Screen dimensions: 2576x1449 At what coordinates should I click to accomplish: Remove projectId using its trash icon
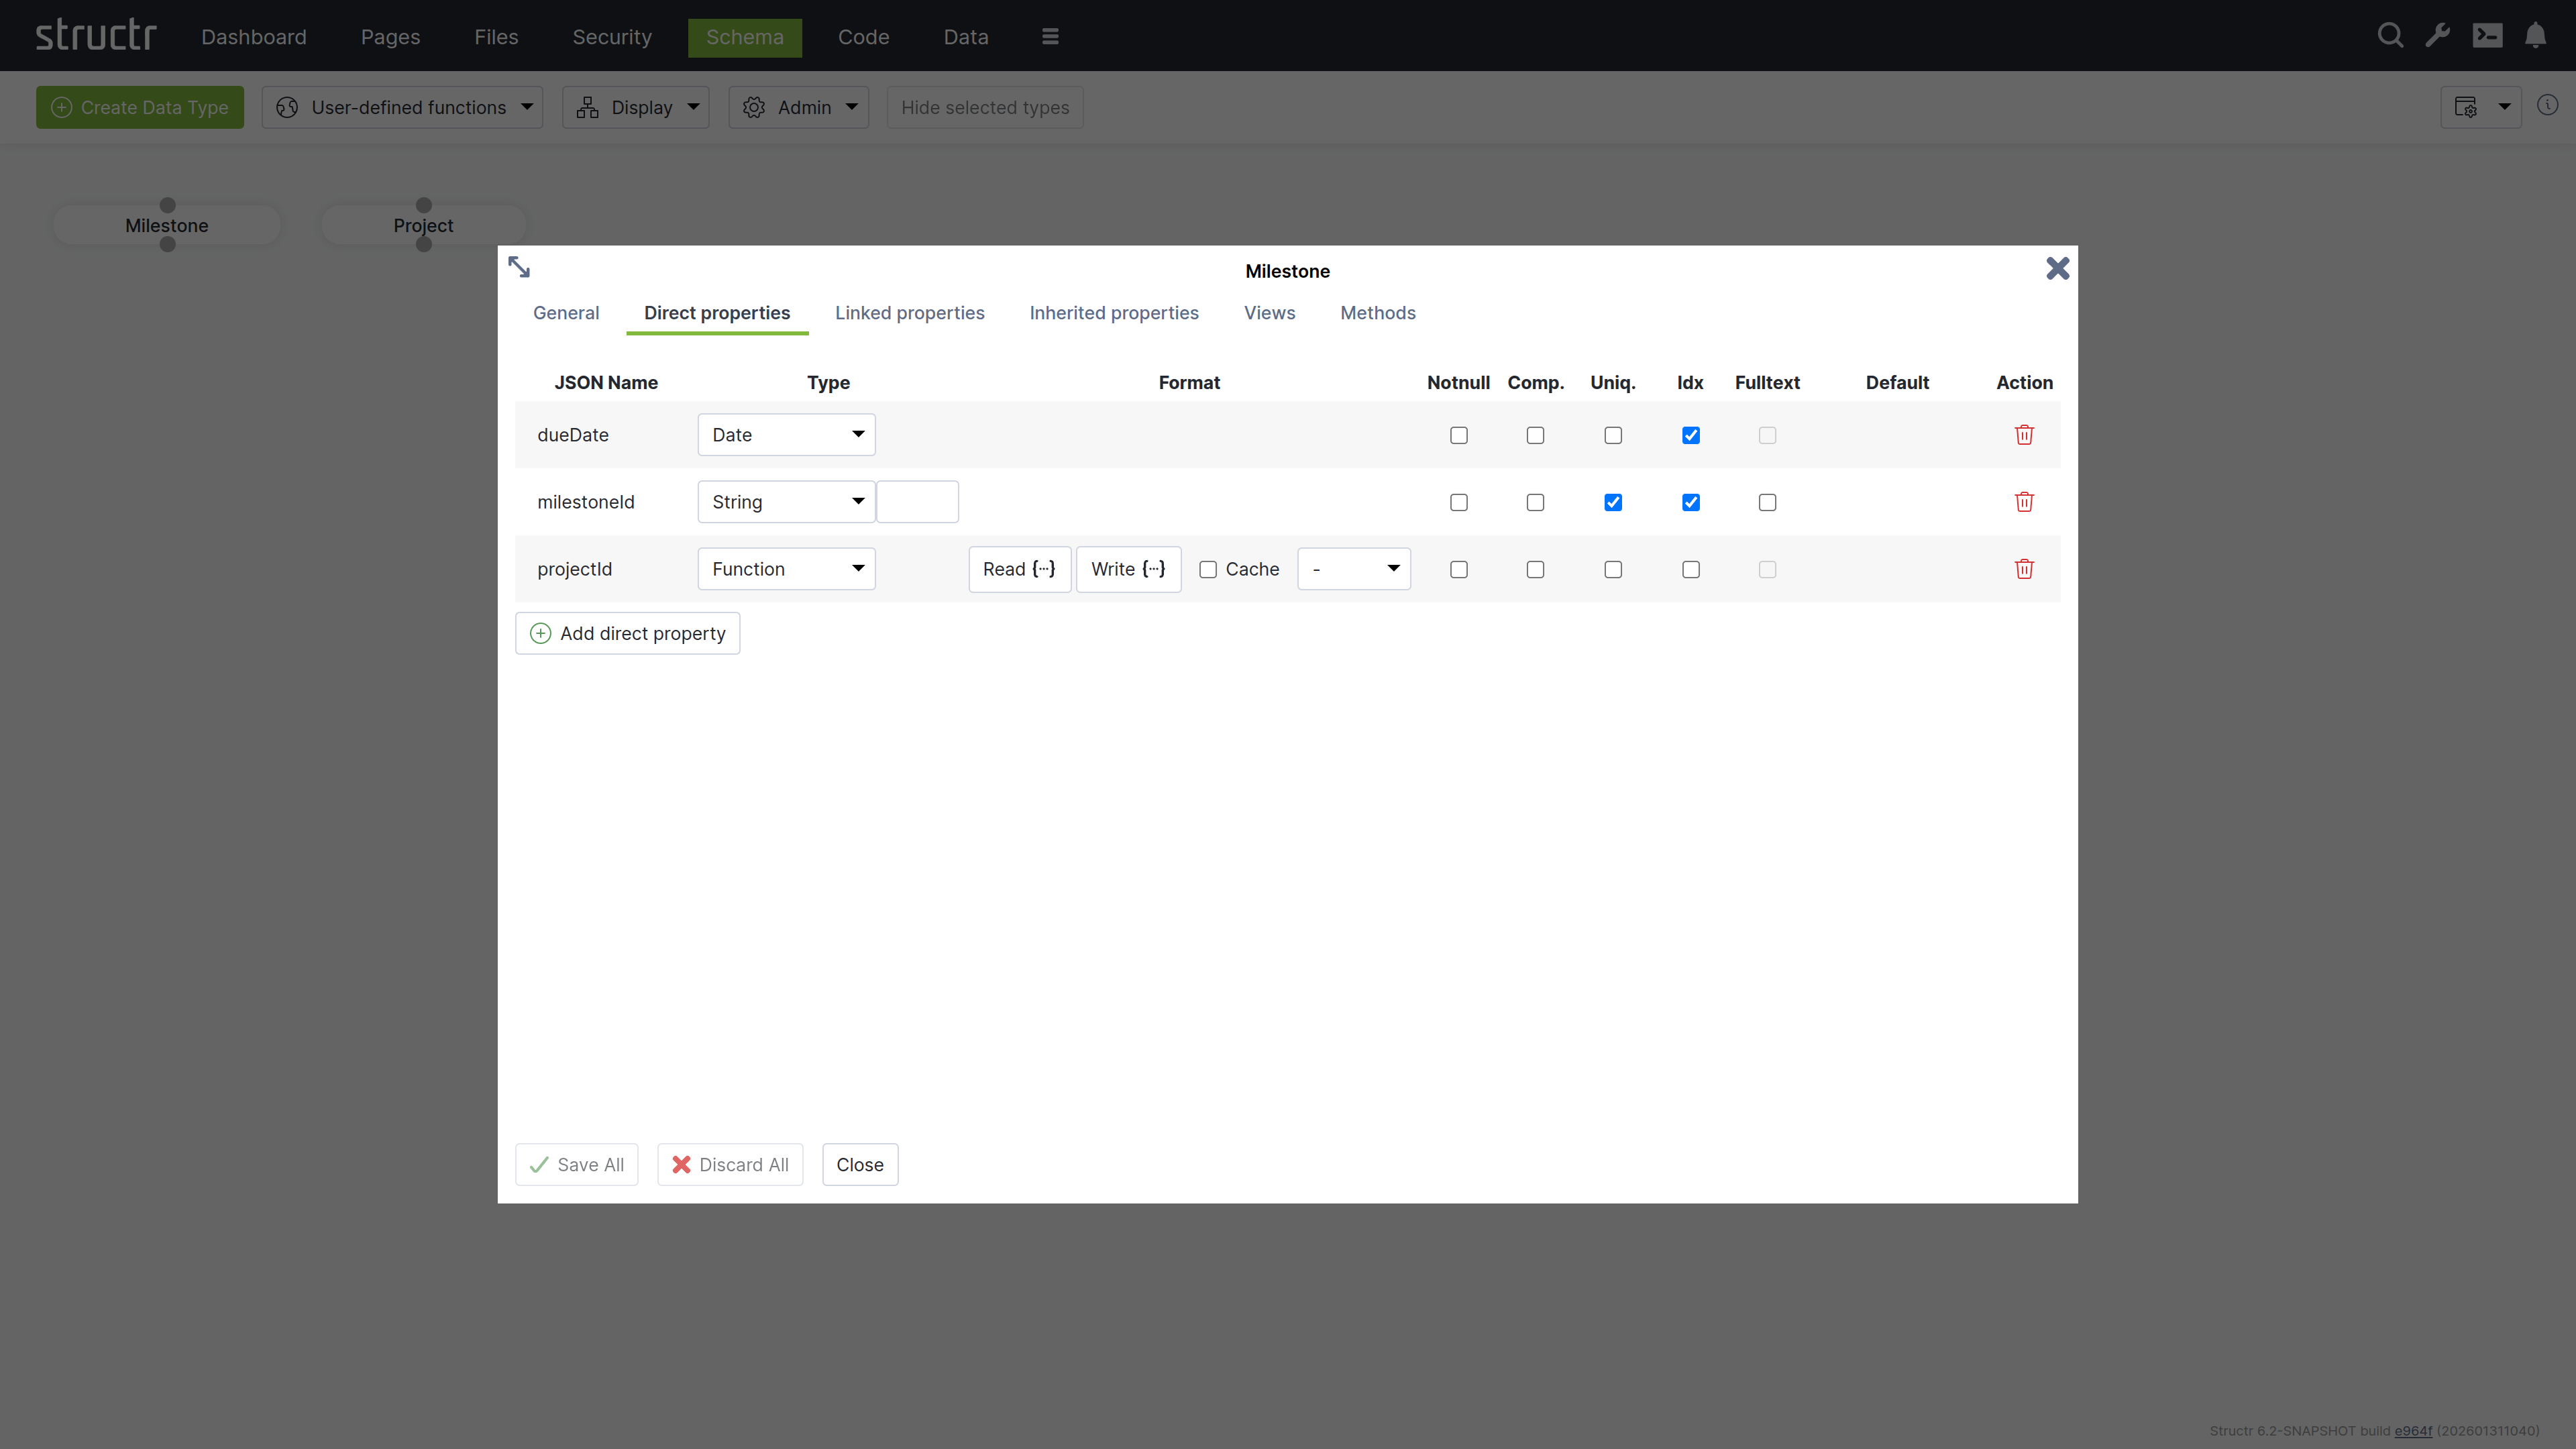coord(2024,569)
